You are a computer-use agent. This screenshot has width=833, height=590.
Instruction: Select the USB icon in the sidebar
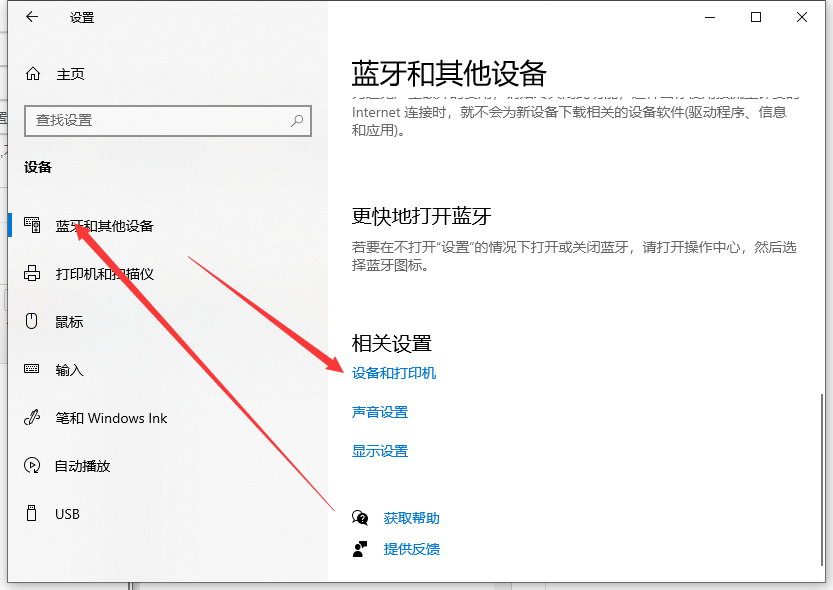32,514
